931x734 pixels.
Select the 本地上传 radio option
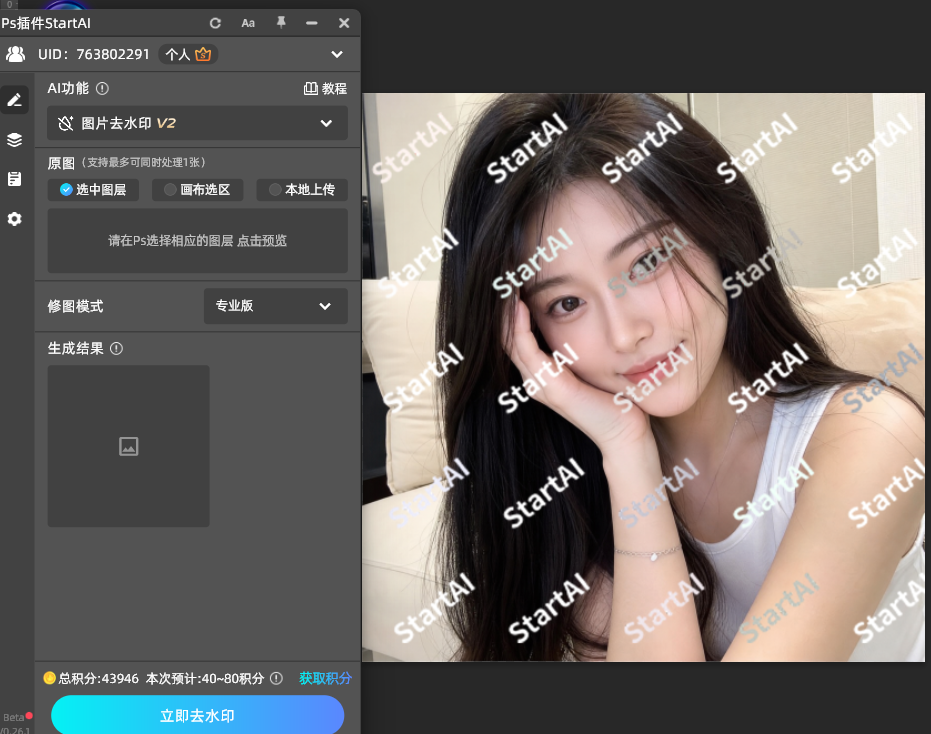pyautogui.click(x=302, y=189)
